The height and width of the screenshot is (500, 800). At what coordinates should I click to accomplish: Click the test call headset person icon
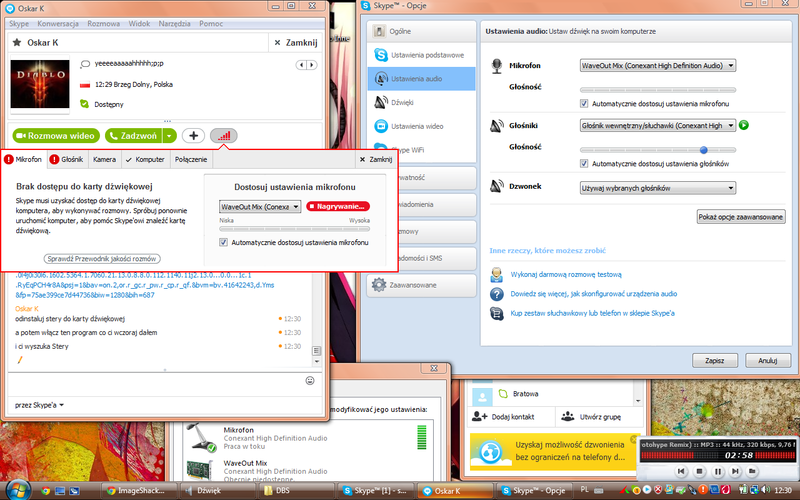496,274
